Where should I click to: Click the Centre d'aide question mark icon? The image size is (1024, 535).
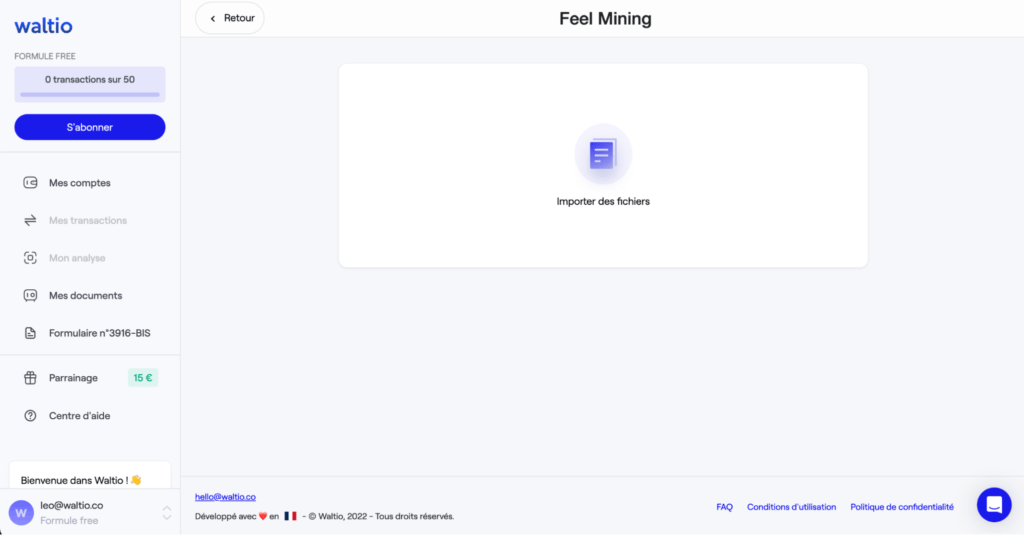(30, 415)
